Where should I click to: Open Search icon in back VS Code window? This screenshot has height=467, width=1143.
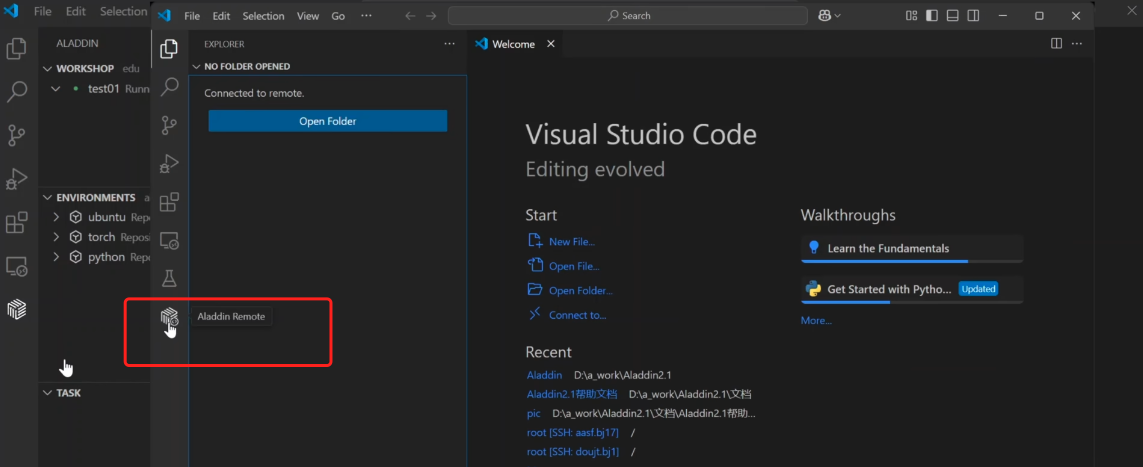click(x=17, y=92)
